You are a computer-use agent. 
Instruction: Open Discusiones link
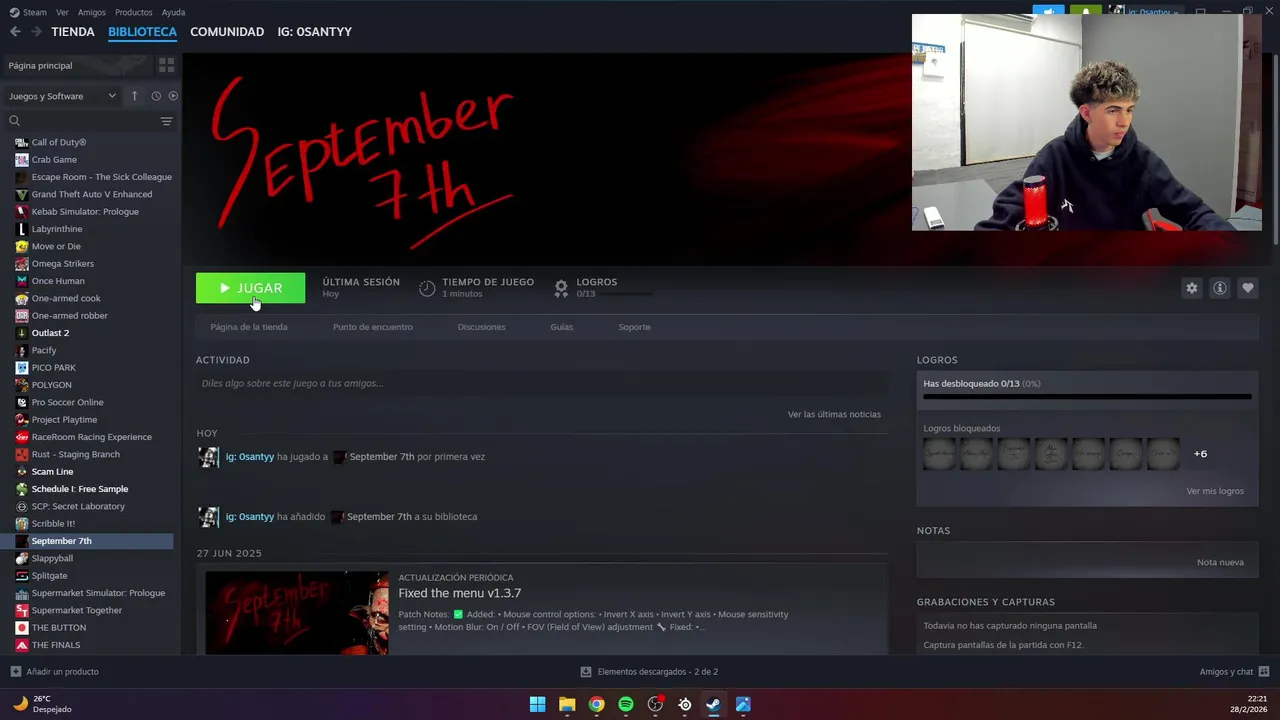[x=481, y=327]
